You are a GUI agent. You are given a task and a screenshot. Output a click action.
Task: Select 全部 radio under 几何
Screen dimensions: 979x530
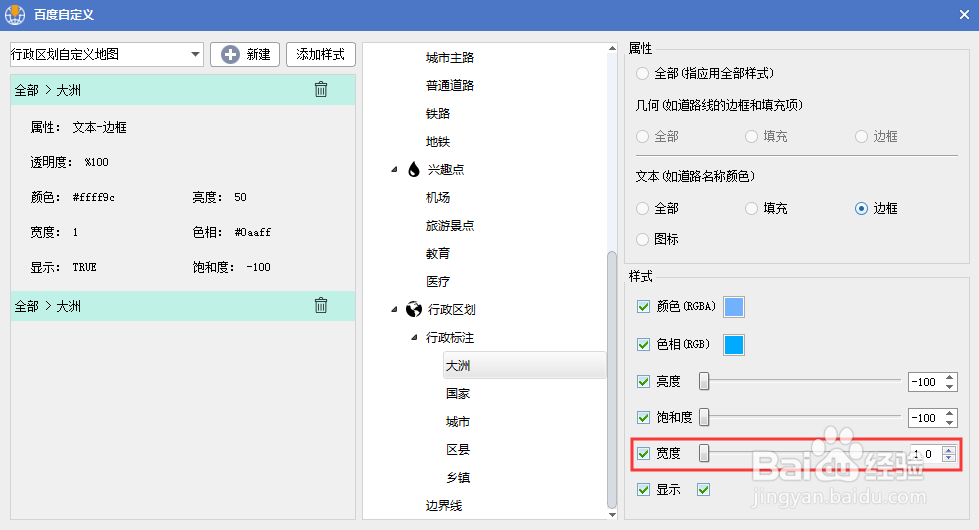click(x=642, y=136)
